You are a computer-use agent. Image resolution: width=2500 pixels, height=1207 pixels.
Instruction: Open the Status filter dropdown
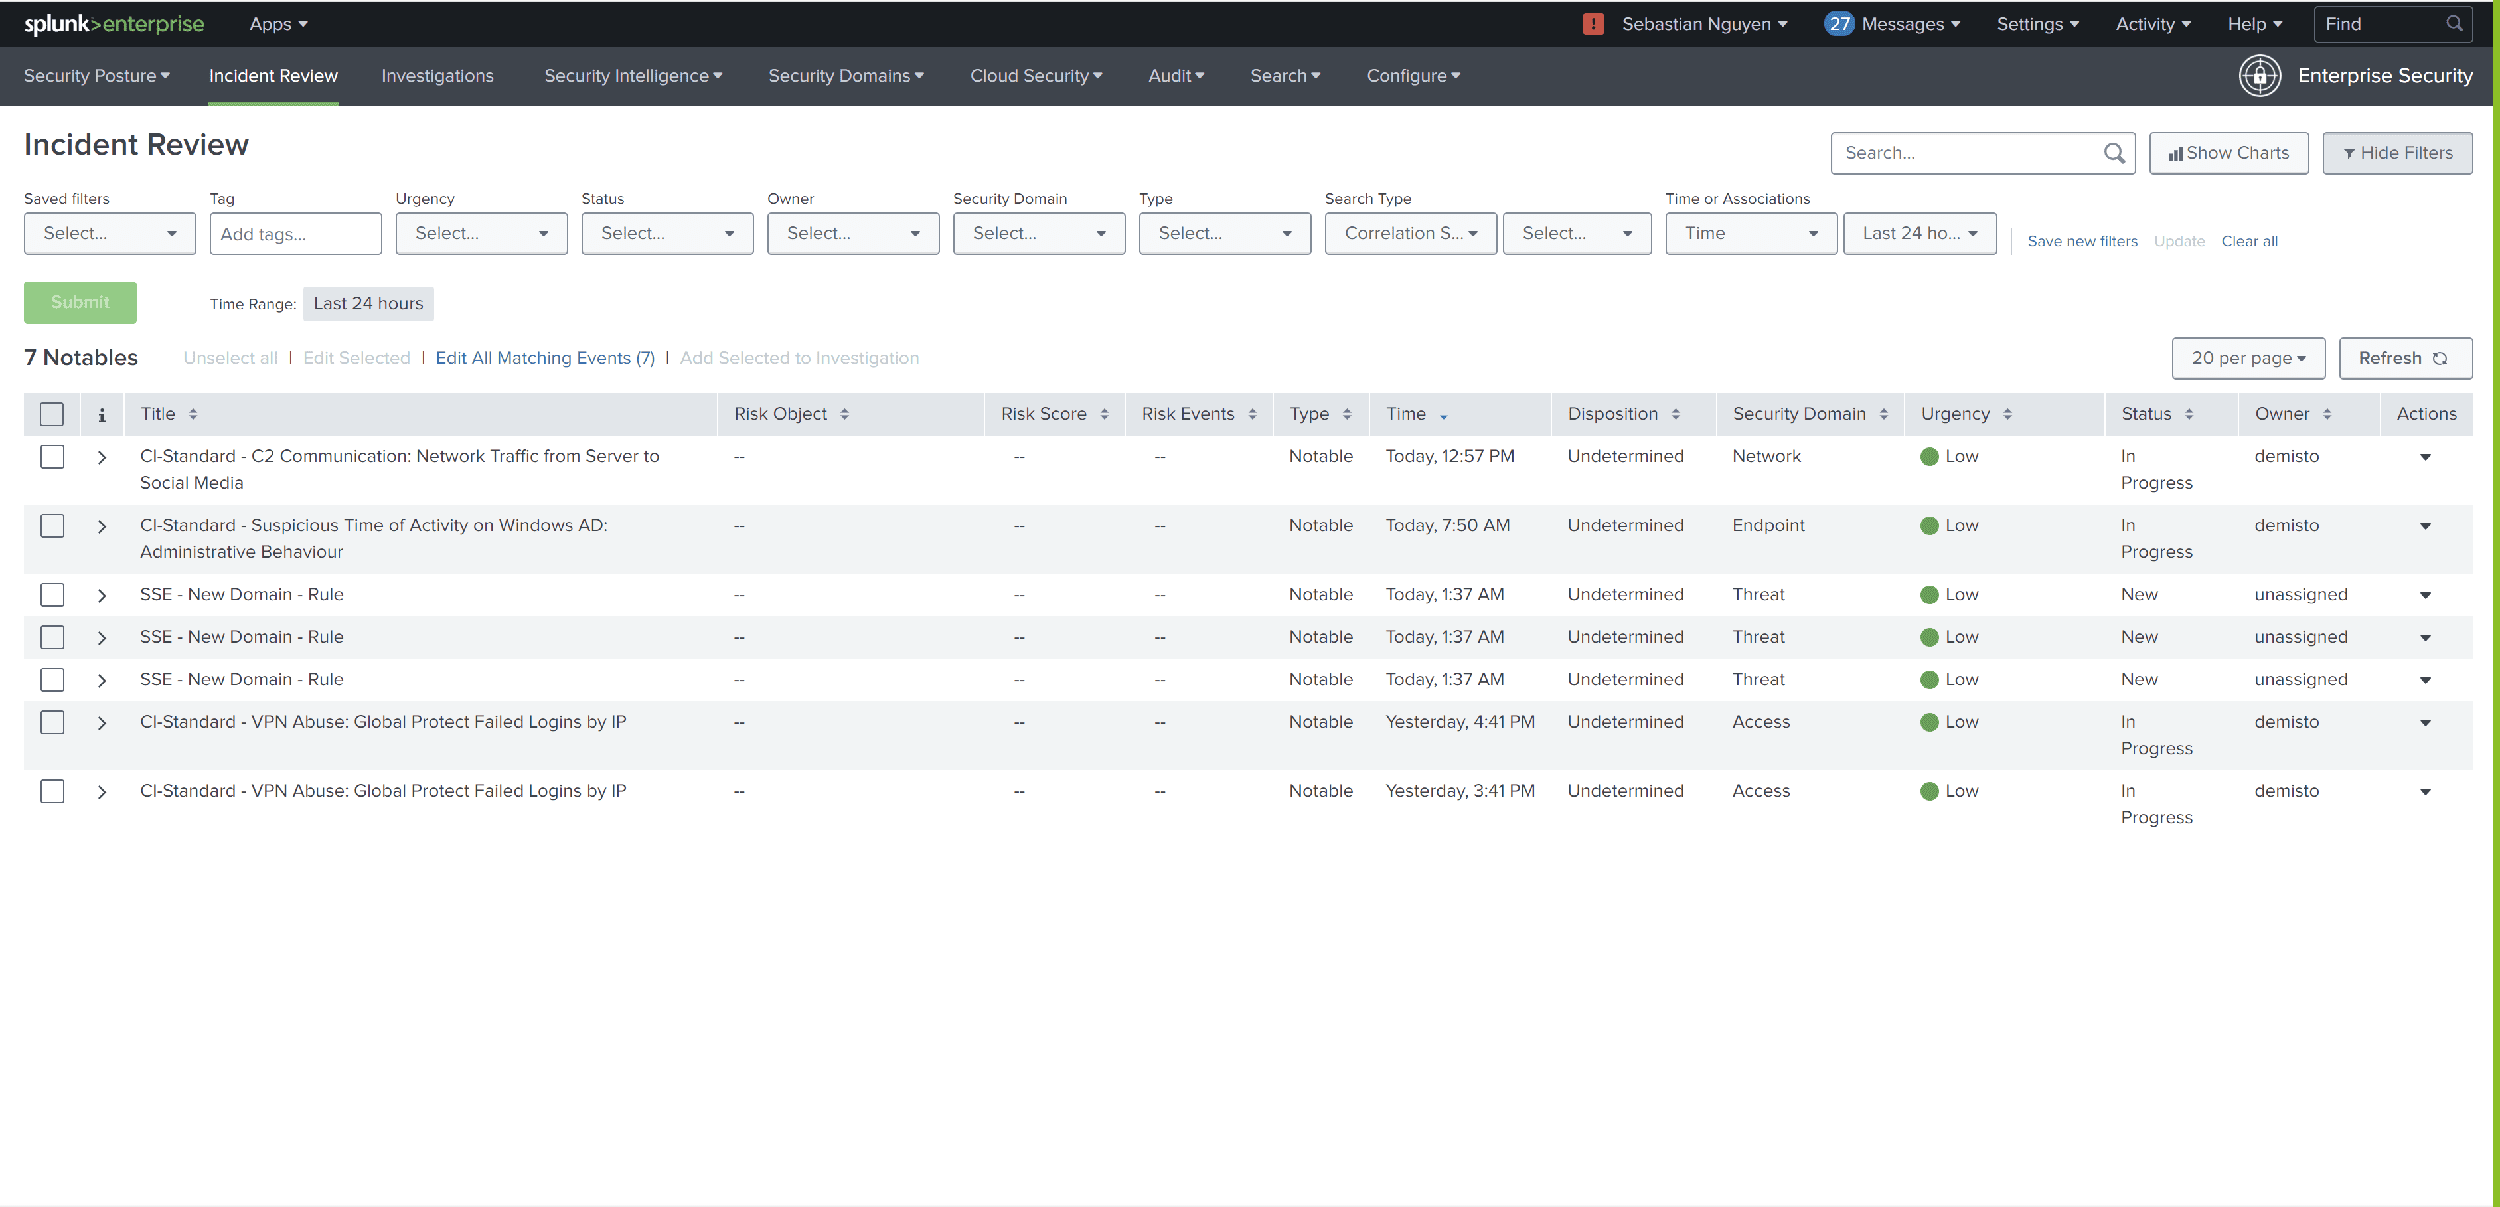click(x=667, y=233)
